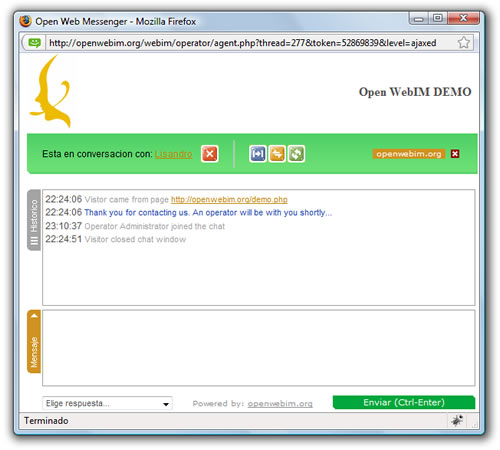Click the yellow Open WebIM logo
The height and width of the screenshot is (450, 500).
[50, 92]
